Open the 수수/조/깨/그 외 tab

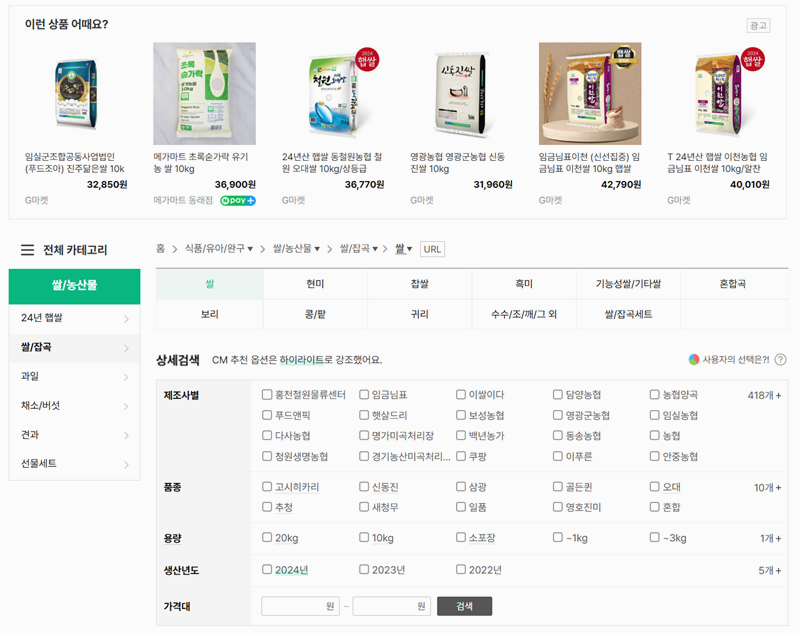(524, 314)
